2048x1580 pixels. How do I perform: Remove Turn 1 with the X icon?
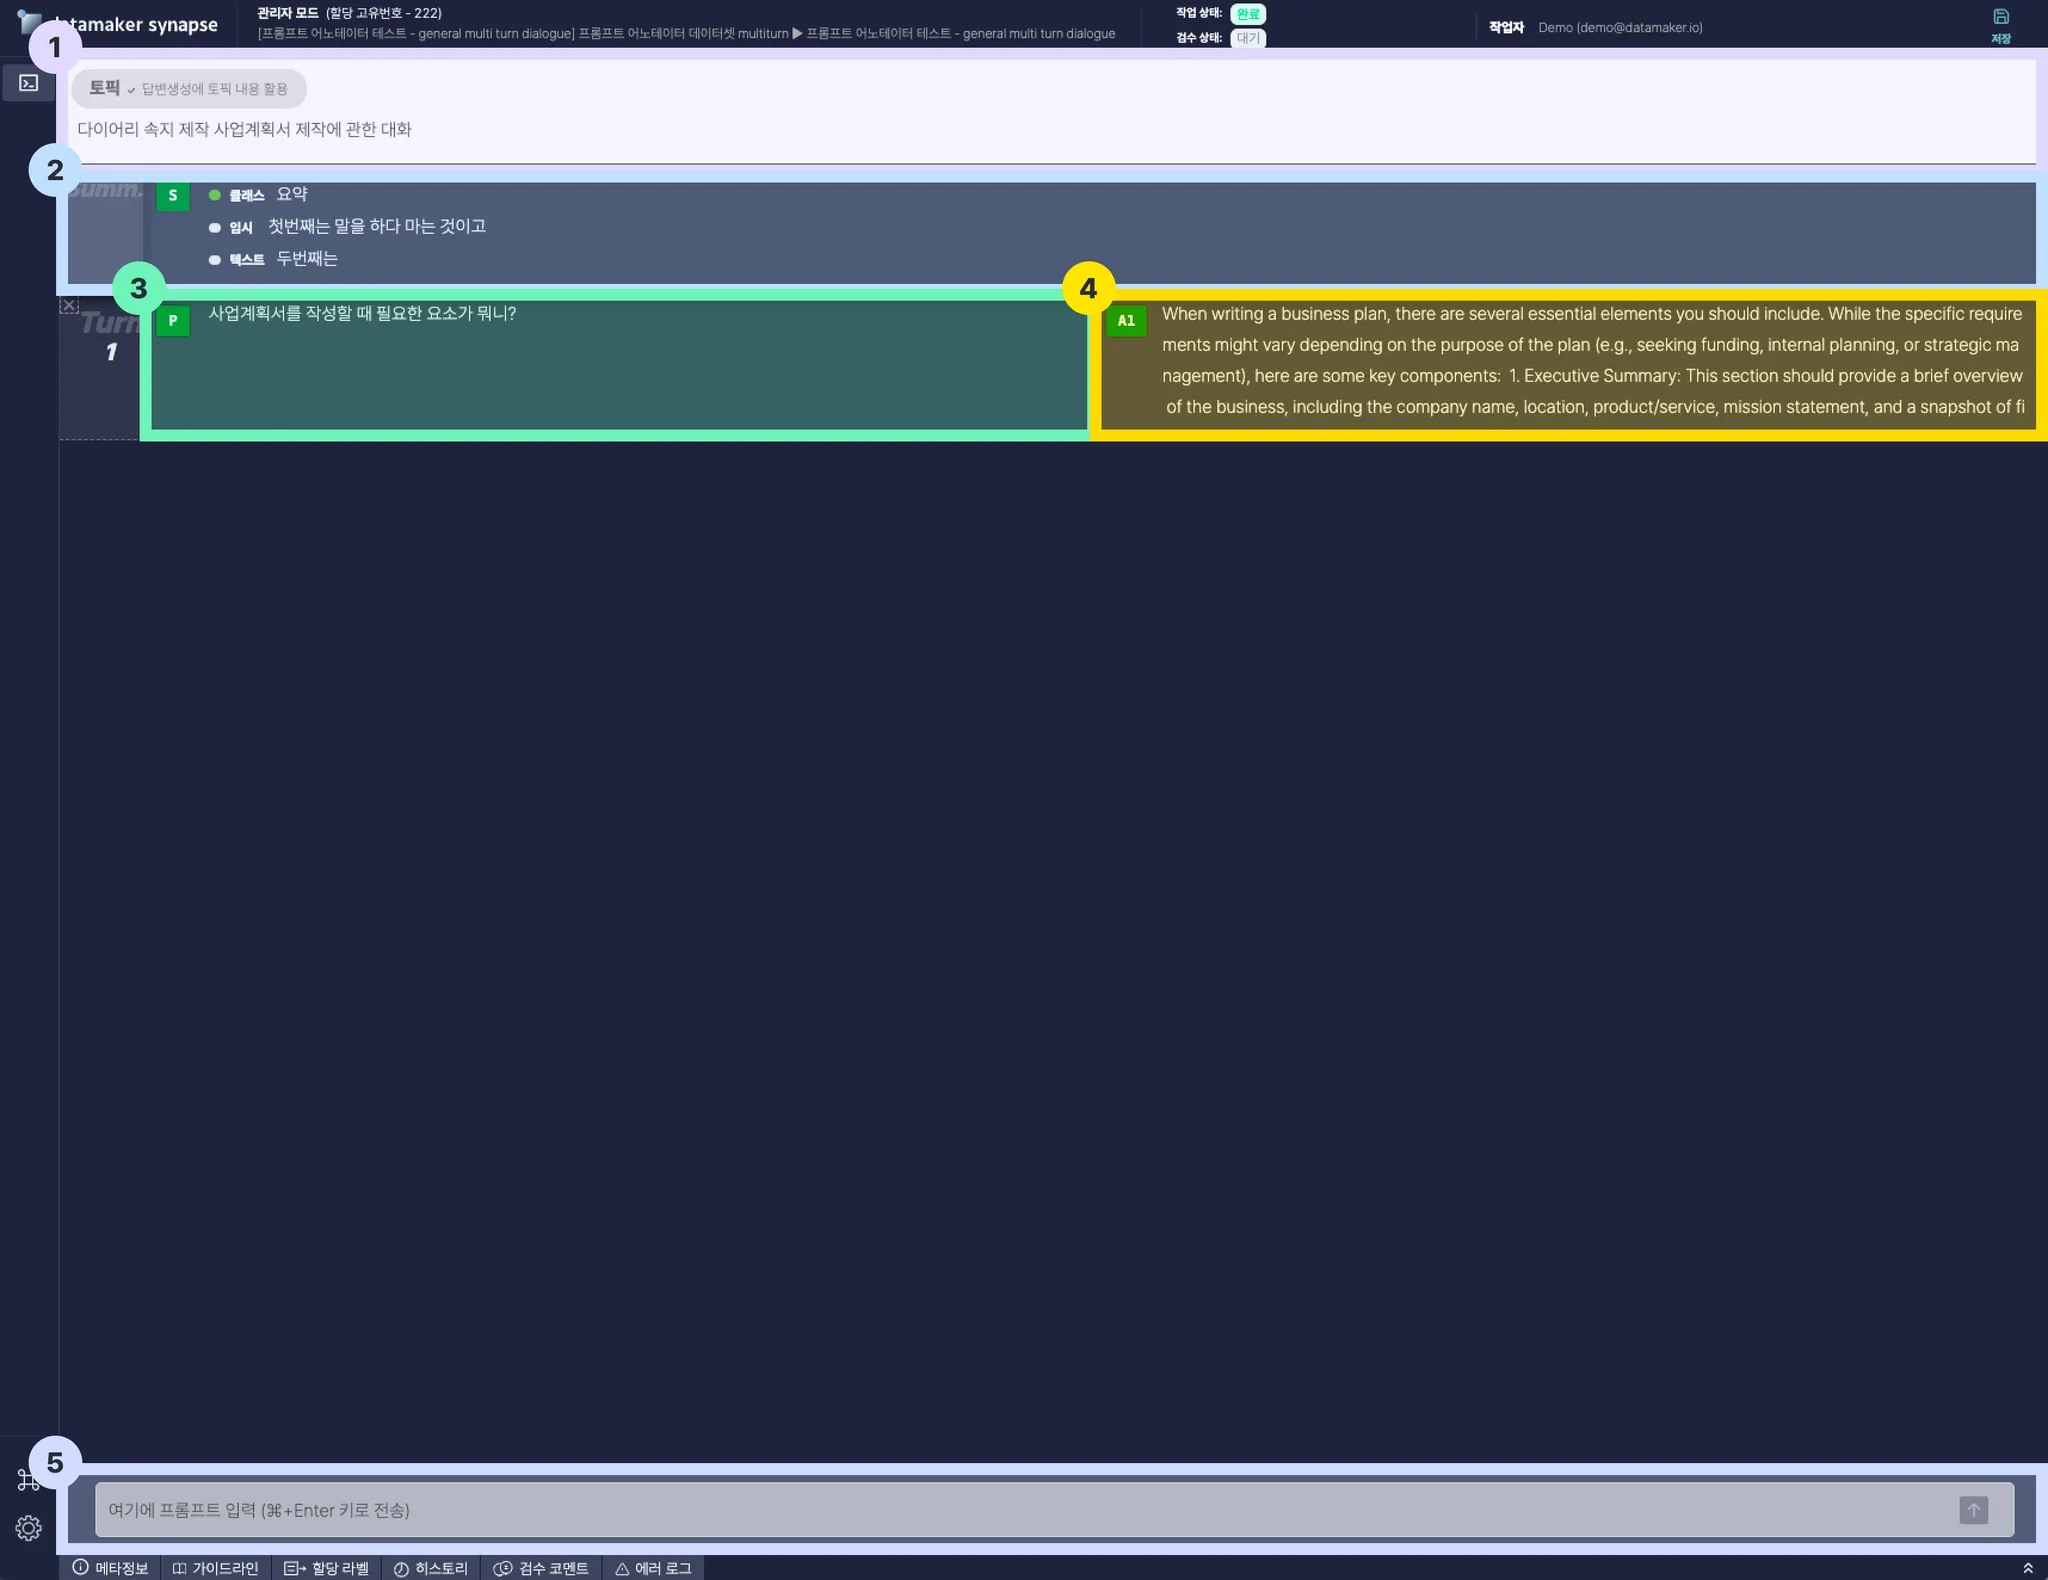coord(69,305)
